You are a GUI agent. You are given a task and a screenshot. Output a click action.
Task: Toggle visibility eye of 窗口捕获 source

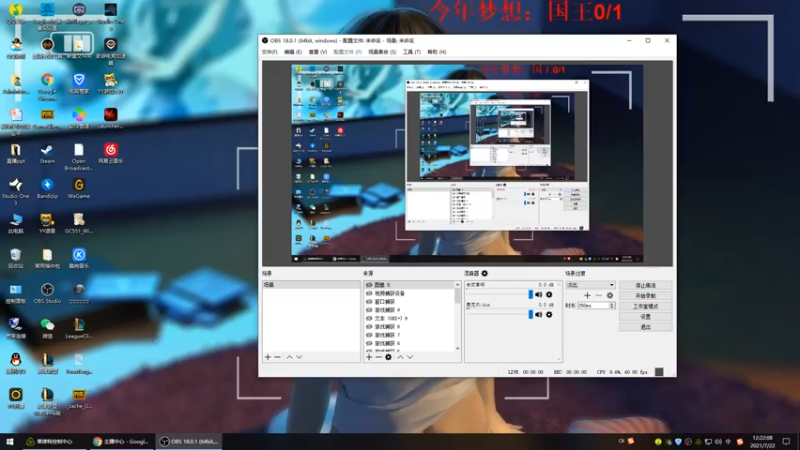click(x=369, y=302)
